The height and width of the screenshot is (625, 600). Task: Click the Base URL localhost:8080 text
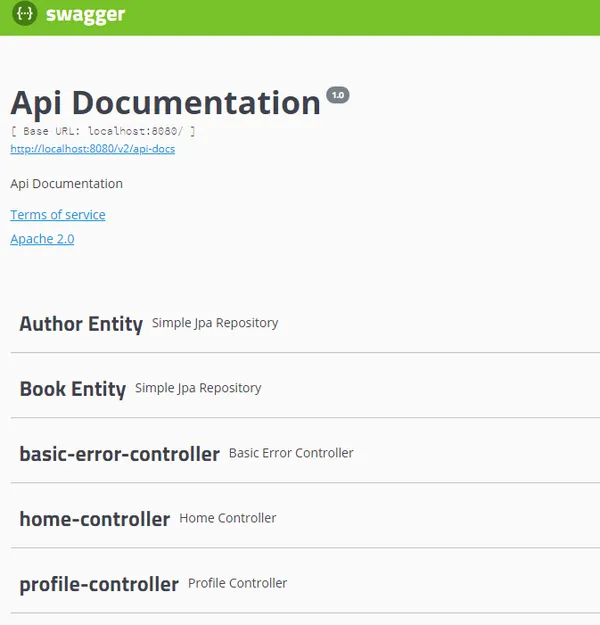[103, 131]
